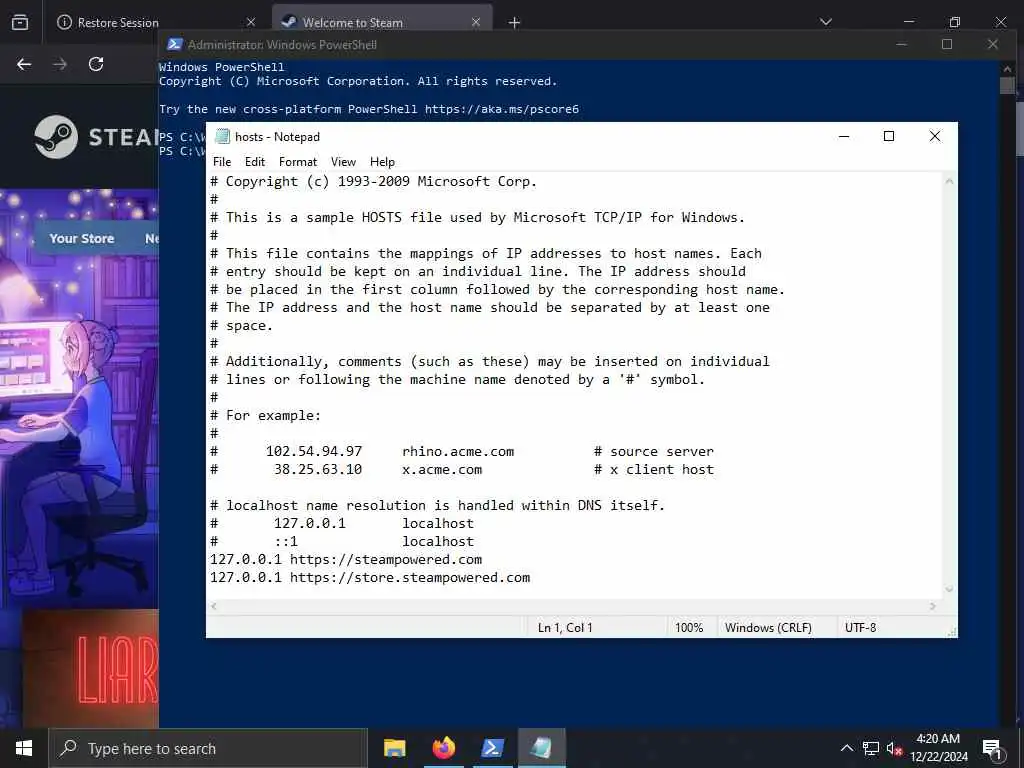Screen dimensions: 1024x768
Task: Click the aka.ms/pscore6 URL in PowerShell
Action: (x=502, y=109)
